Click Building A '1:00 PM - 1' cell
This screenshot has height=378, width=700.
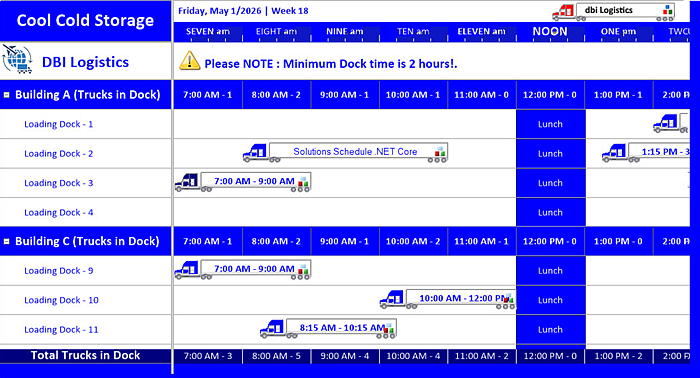pos(618,95)
